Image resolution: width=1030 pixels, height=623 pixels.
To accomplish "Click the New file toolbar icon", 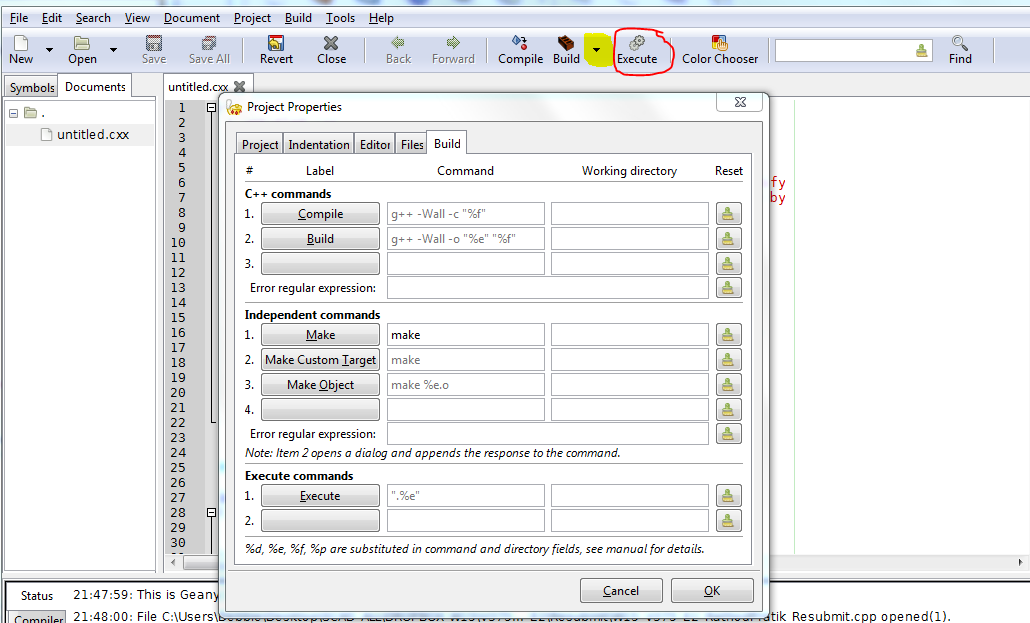I will click(21, 43).
